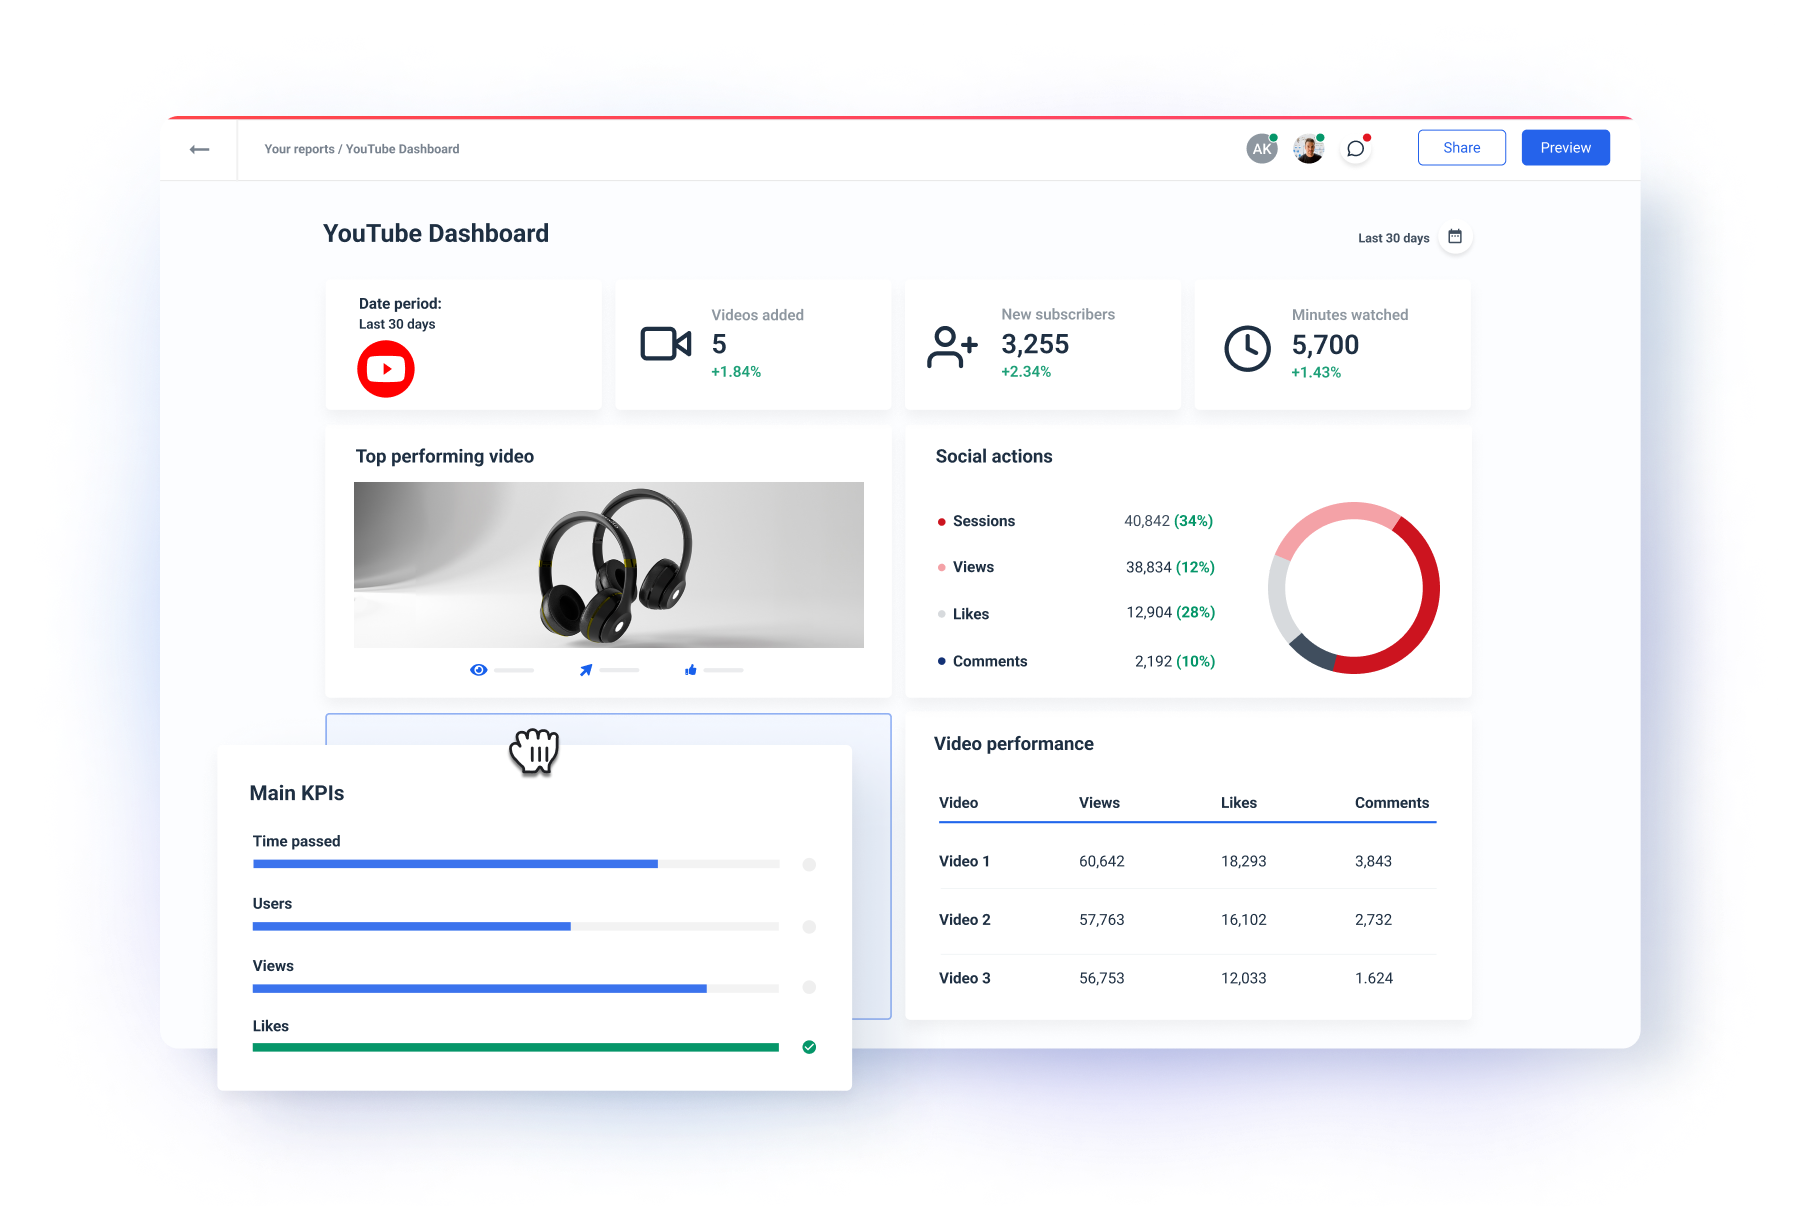Toggle the gray radio beside Users KPI
1800x1207 pixels.
pos(808,926)
